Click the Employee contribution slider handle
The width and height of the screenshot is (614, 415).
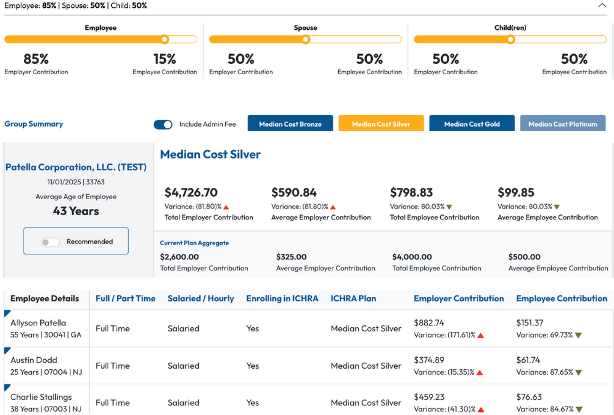(163, 40)
